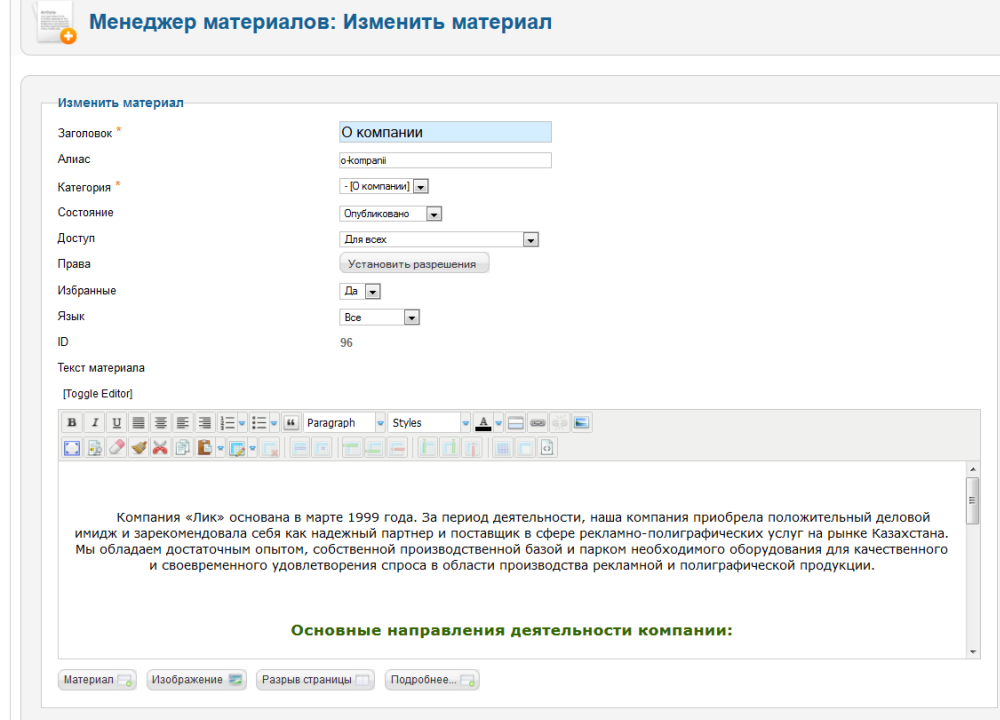Click the Установить разрешения button
This screenshot has height=720, width=1000.
click(414, 264)
